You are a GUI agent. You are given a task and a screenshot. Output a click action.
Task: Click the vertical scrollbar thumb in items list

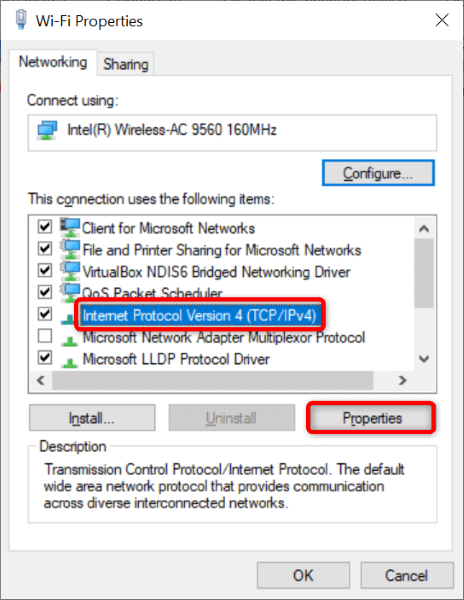[x=423, y=273]
